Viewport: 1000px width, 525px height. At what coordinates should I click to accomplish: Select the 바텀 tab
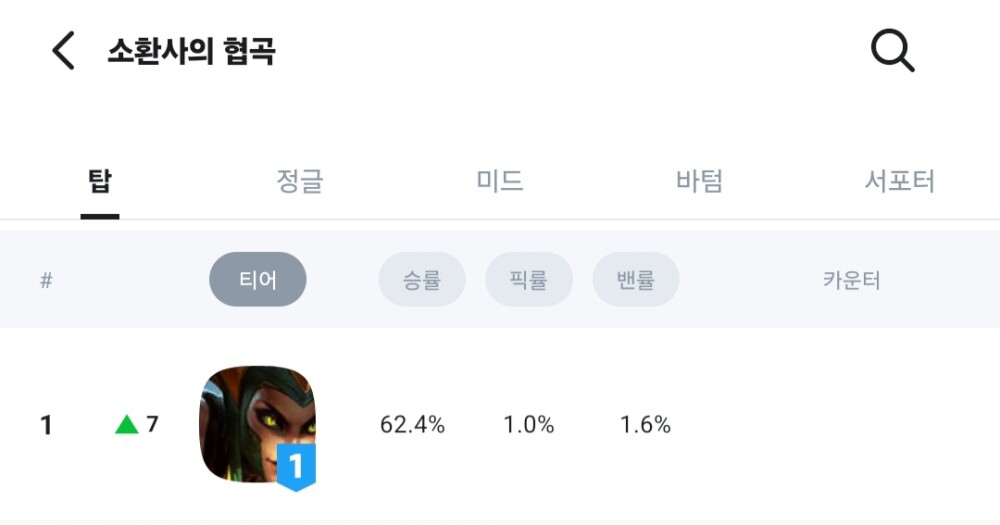[699, 182]
